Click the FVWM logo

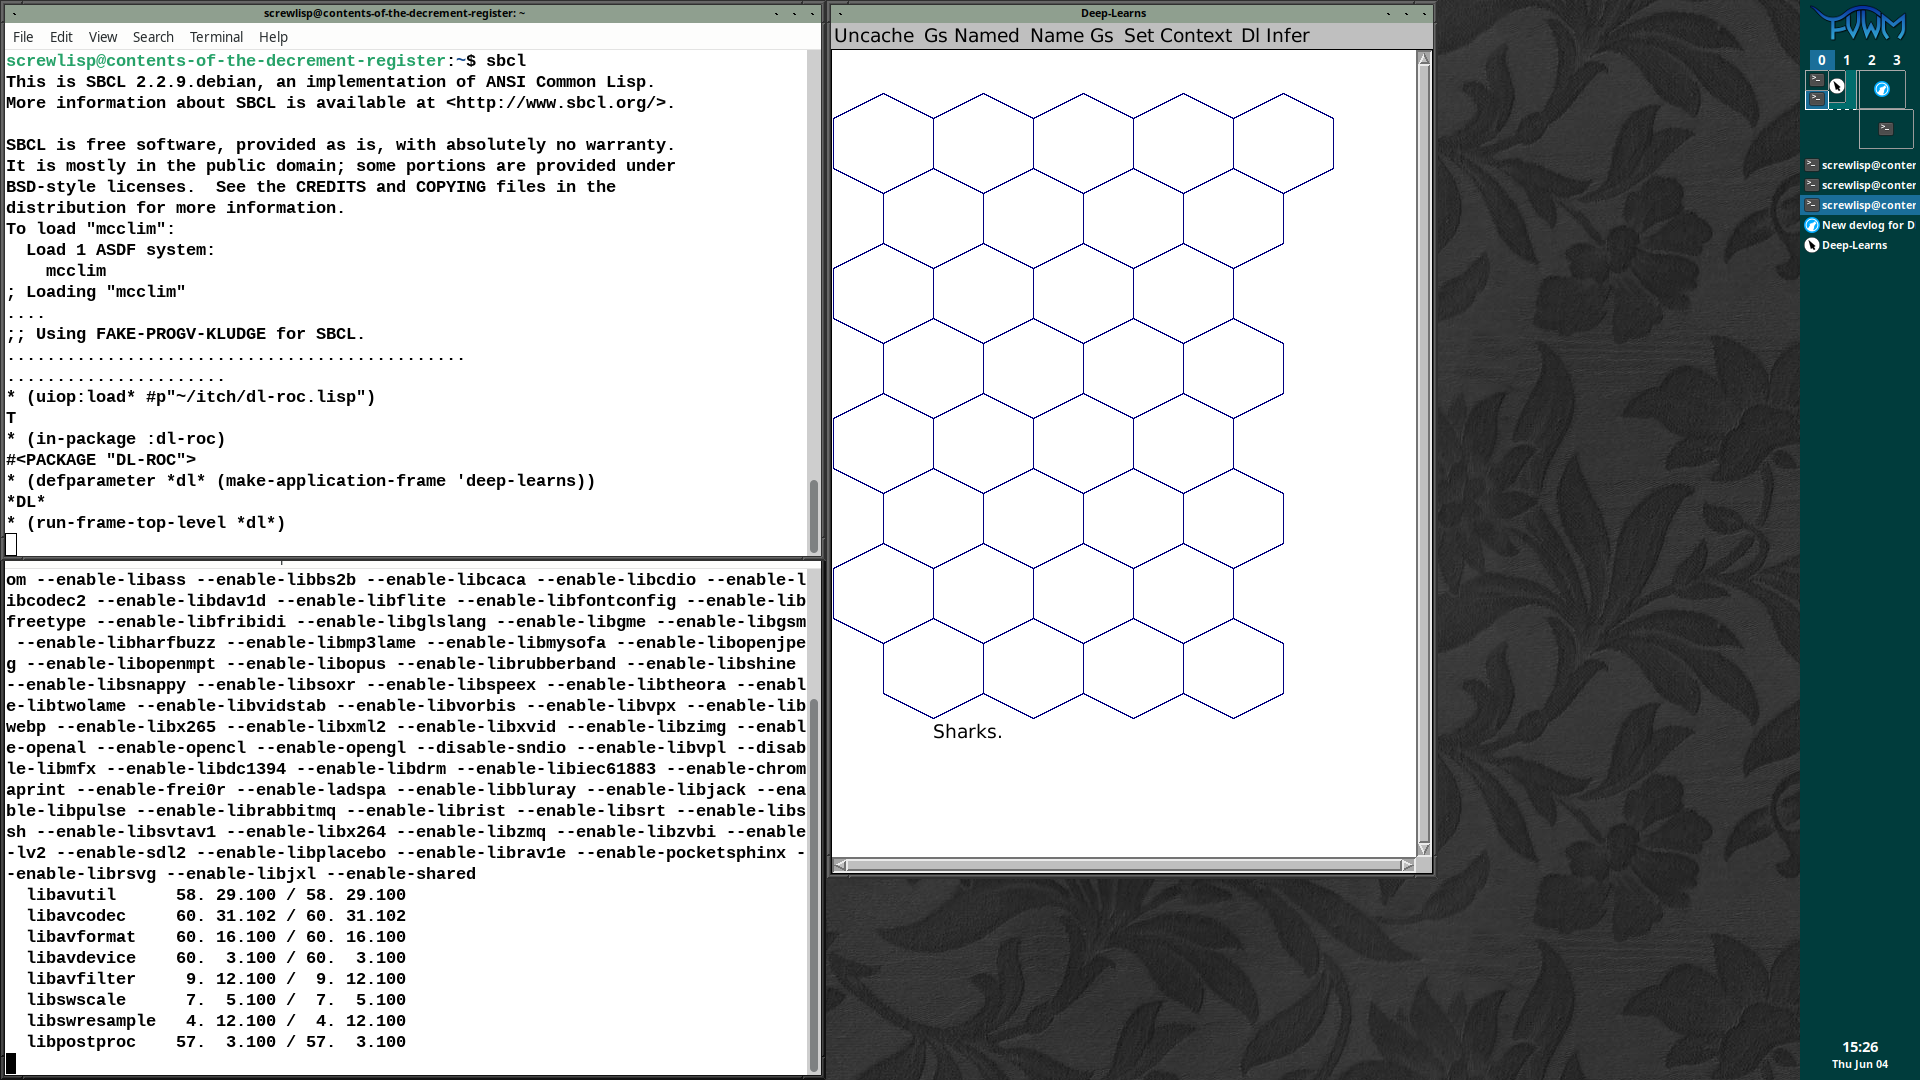click(1860, 24)
